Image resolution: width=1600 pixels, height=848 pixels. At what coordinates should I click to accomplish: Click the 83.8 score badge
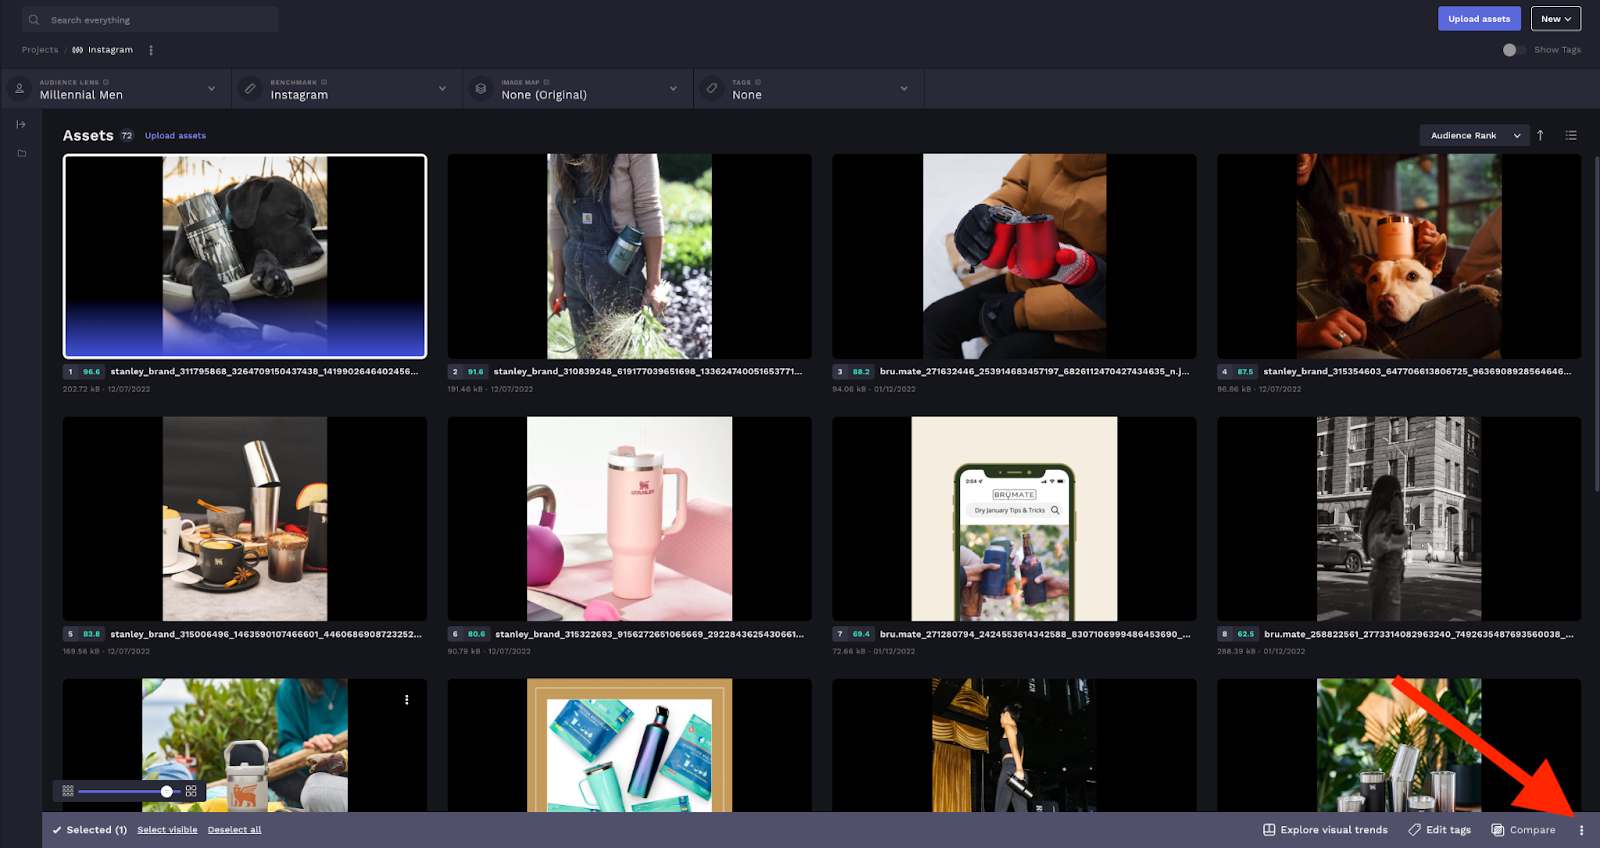point(91,634)
